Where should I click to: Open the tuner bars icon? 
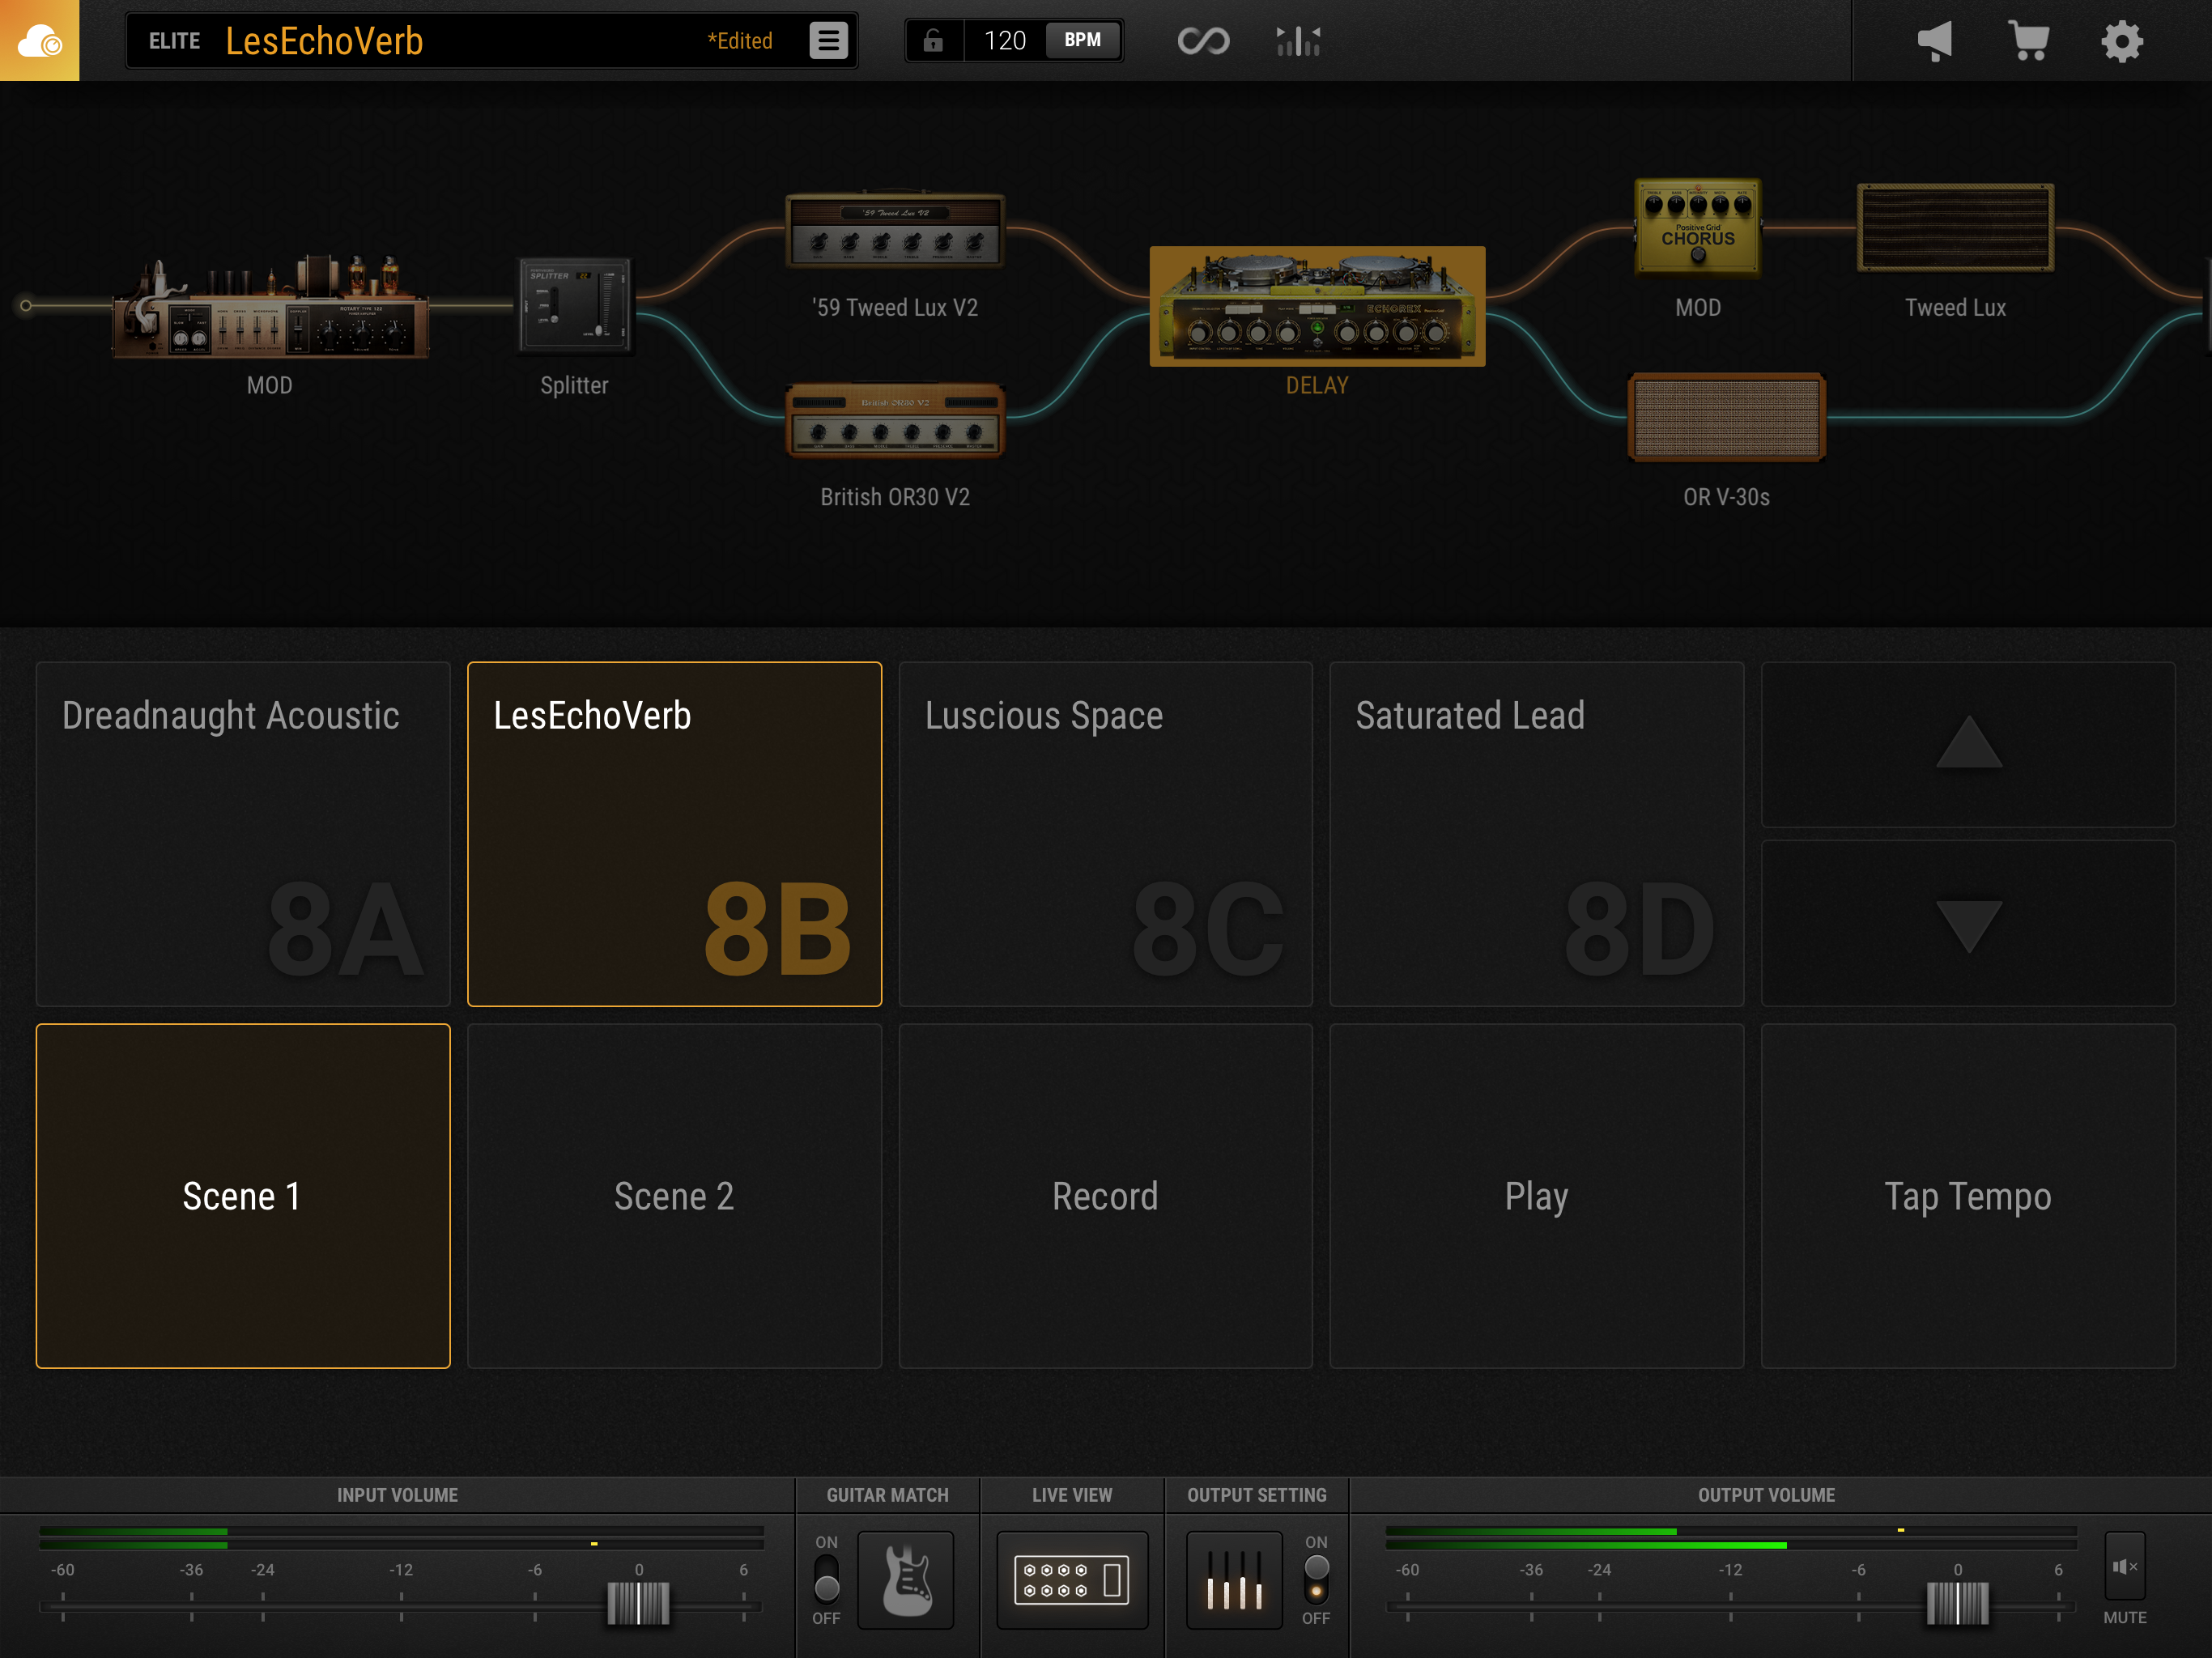tap(1298, 41)
